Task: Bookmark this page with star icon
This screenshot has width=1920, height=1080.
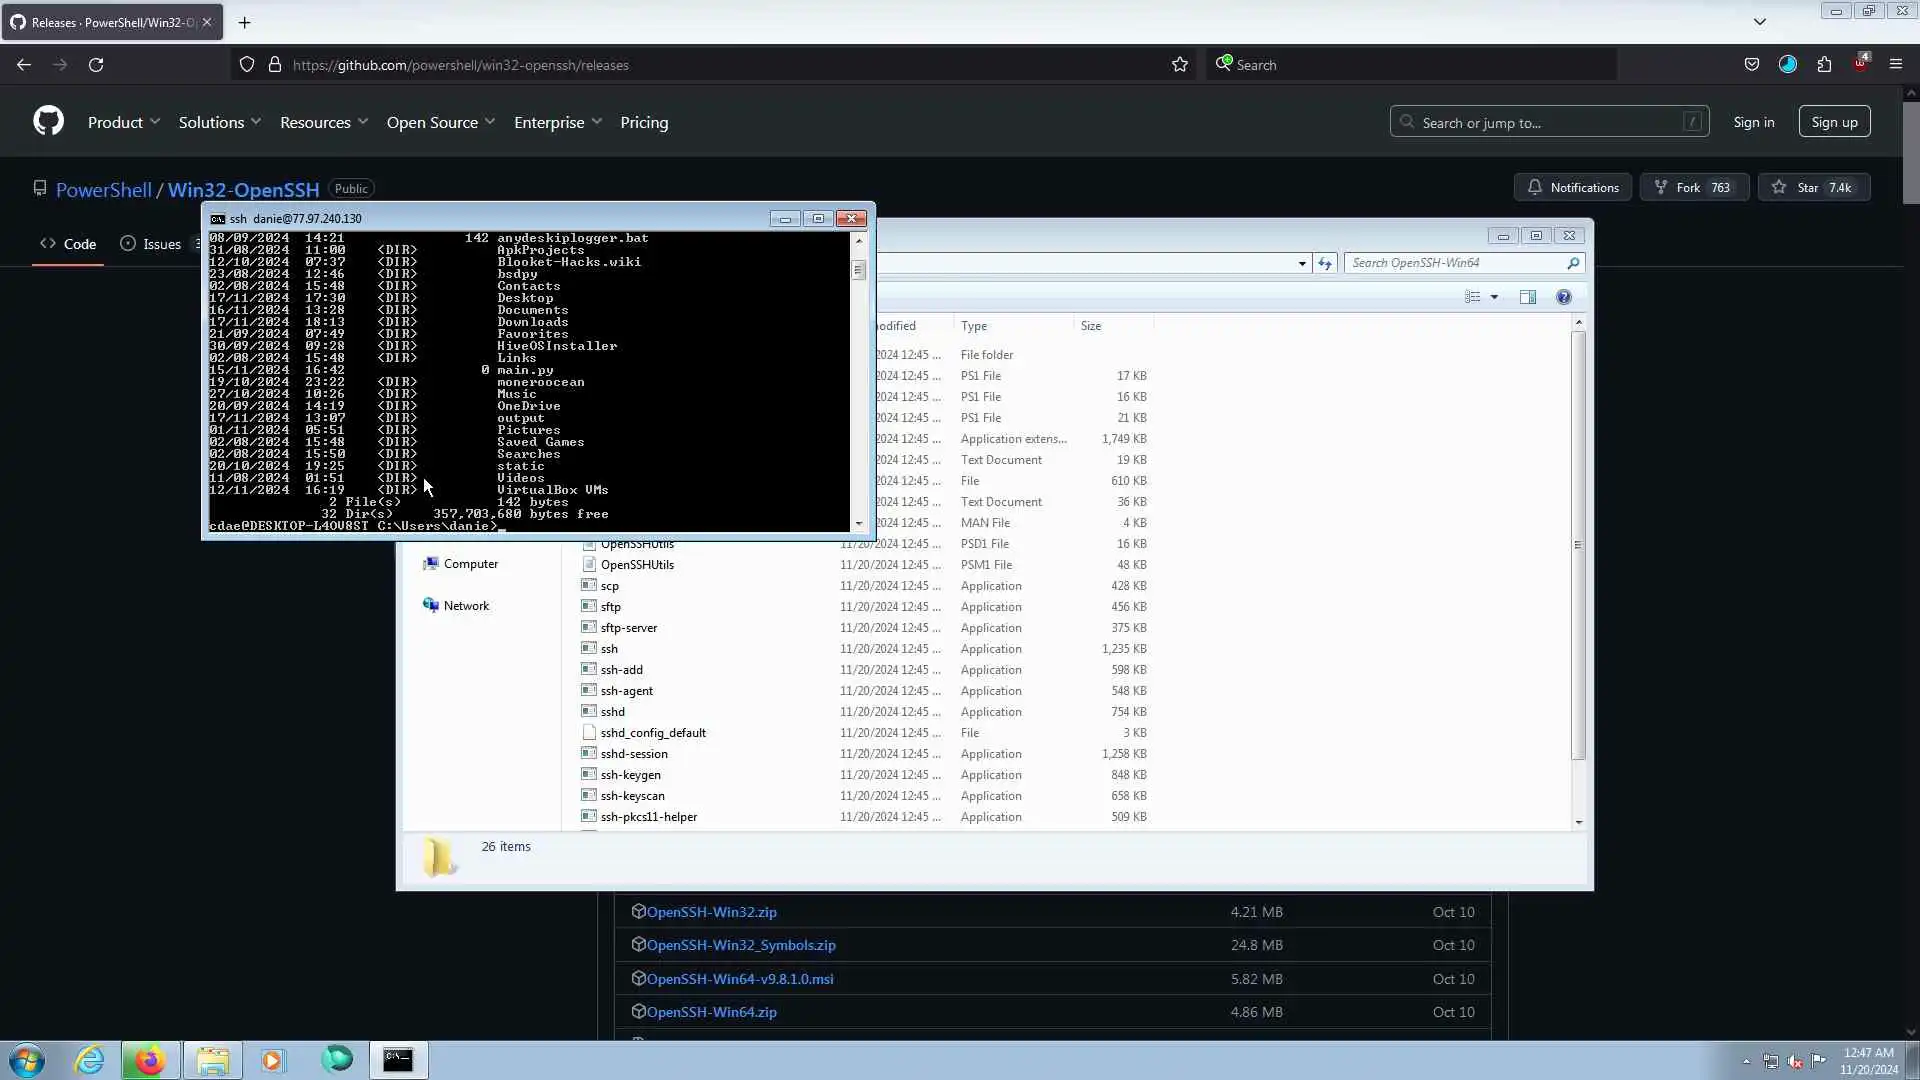Action: tap(1180, 65)
